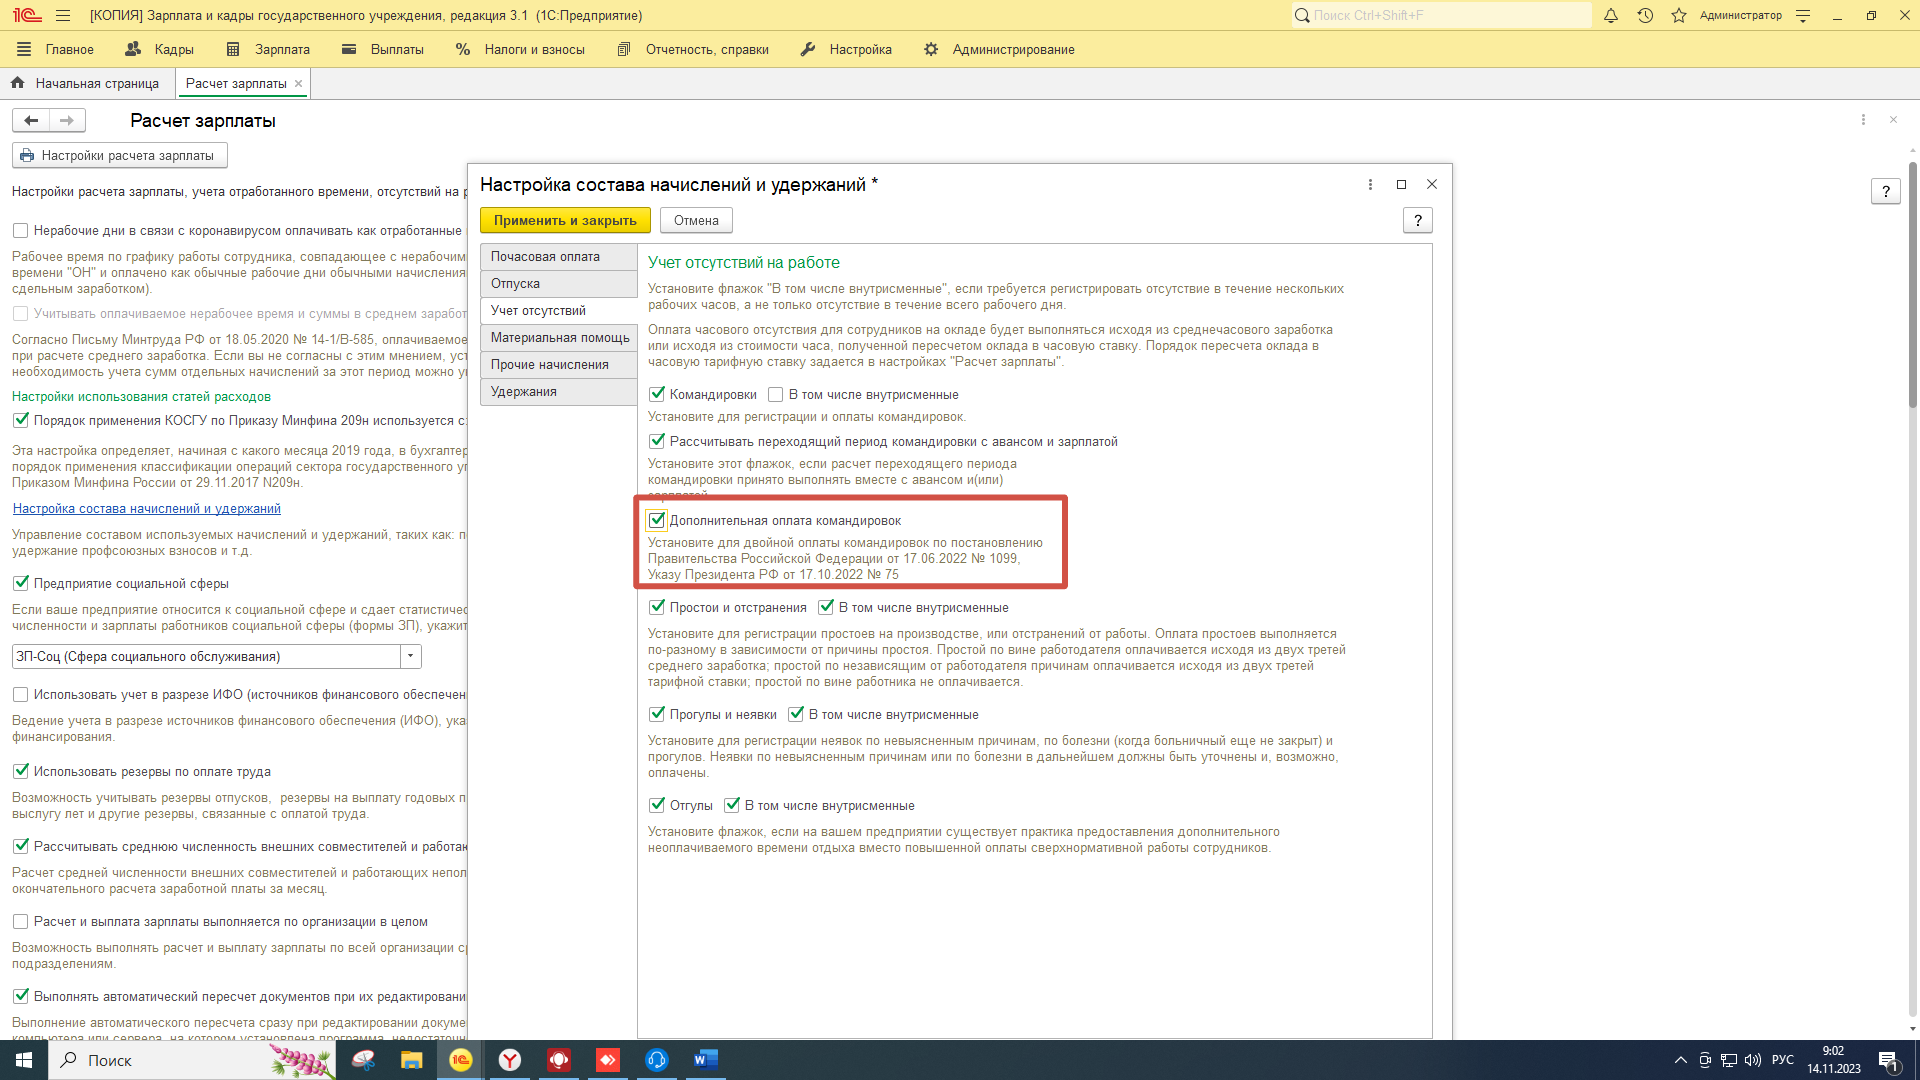Screen dimensions: 1920x1080
Task: Toggle the Отгулы checkbox
Action: 657,805
